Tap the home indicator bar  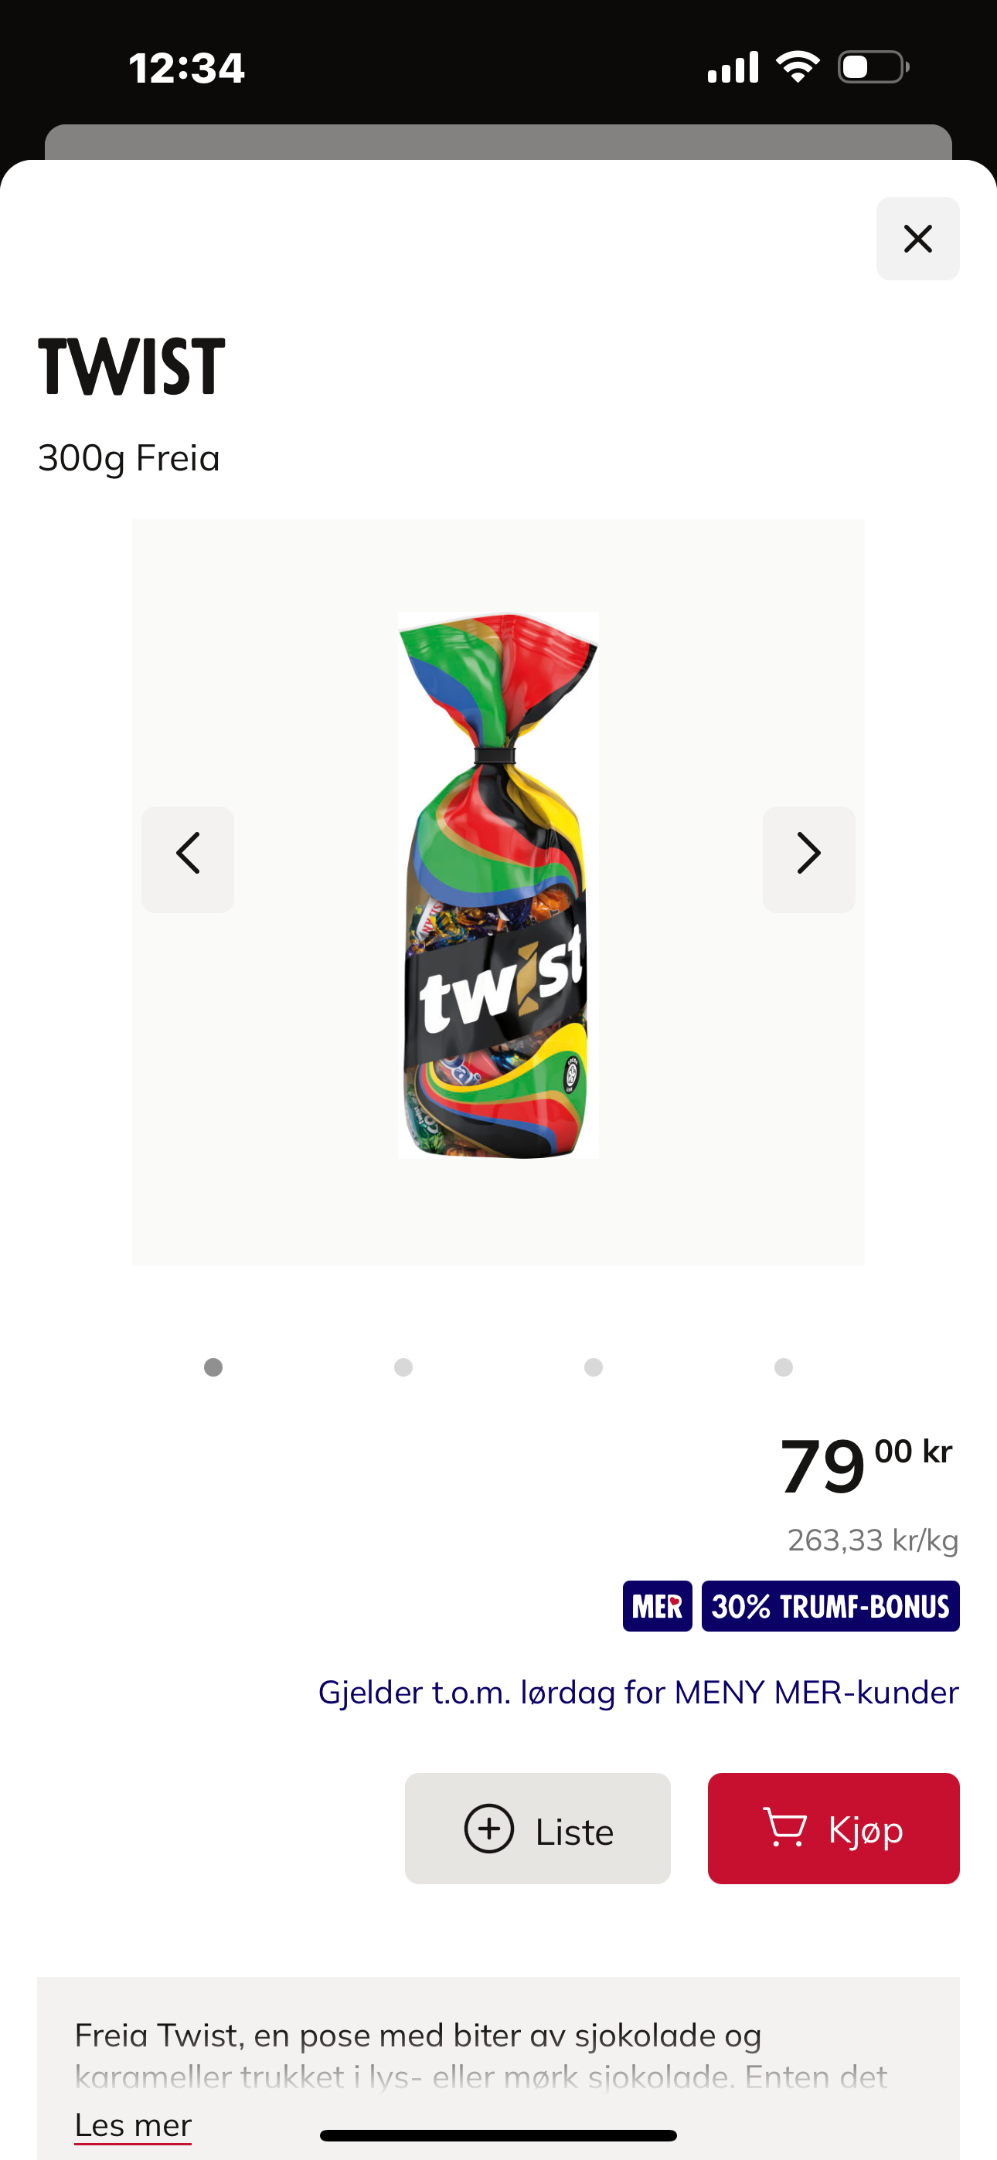tap(498, 2135)
